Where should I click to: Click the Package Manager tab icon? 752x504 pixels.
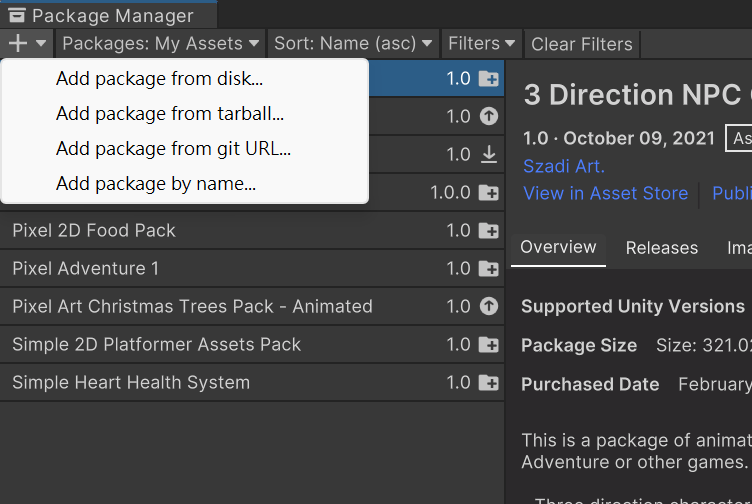point(17,15)
